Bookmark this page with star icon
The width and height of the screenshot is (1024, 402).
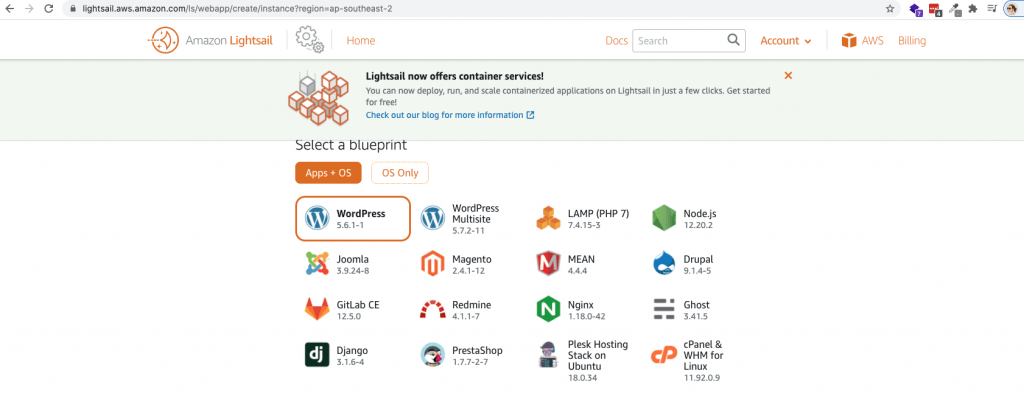coord(890,8)
